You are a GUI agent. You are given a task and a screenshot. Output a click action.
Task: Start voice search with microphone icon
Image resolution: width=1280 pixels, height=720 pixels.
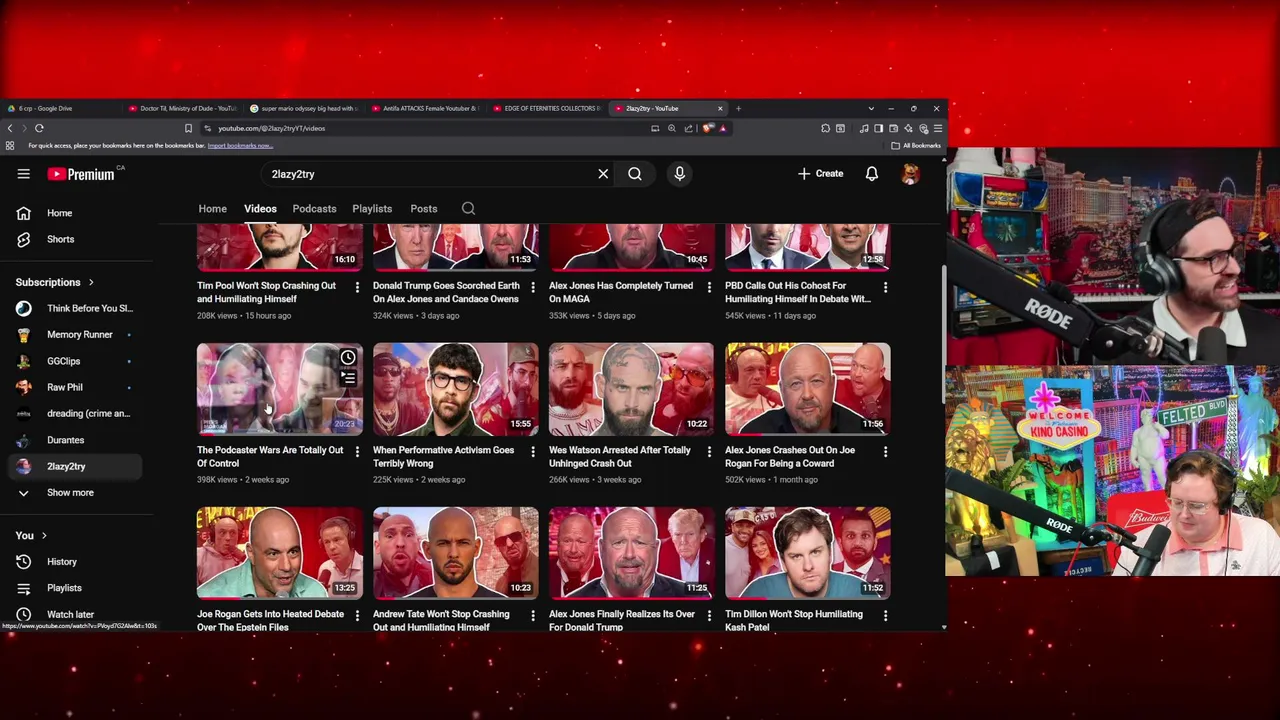679,174
